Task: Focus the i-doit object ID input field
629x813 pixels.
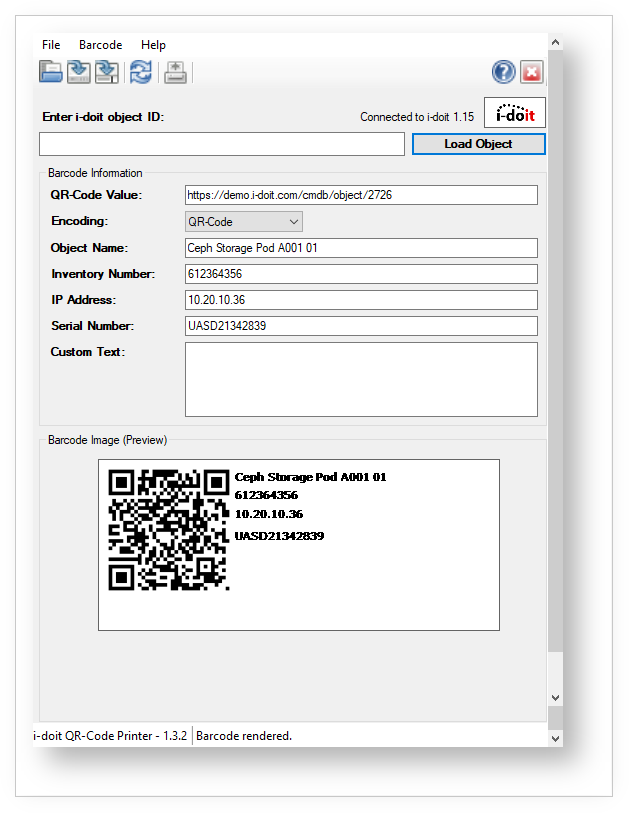Action: [222, 144]
